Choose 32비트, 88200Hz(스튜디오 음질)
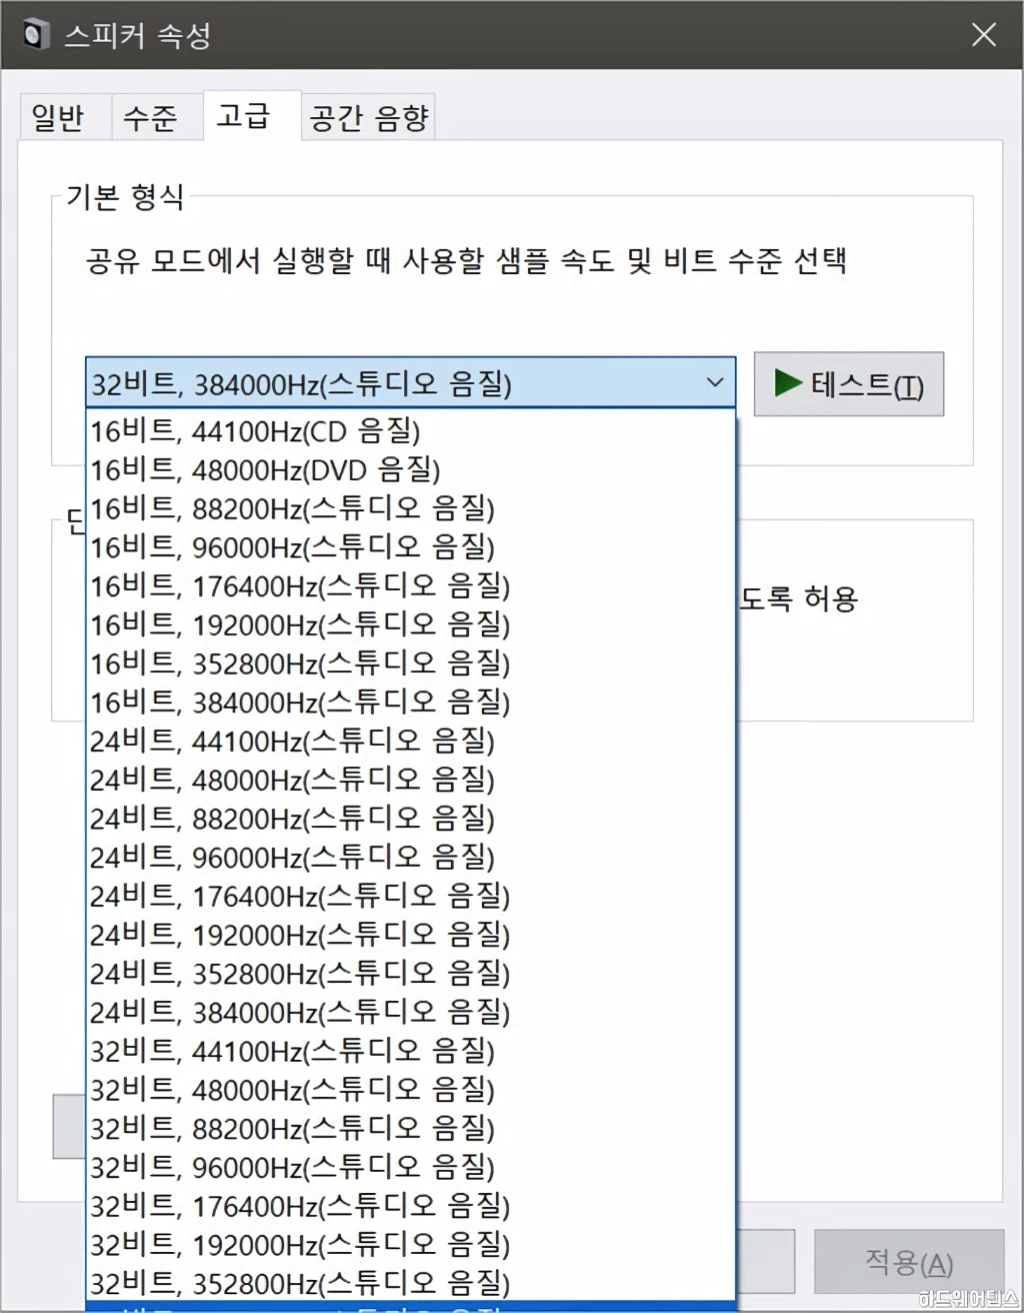This screenshot has width=1024, height=1313. (x=411, y=1129)
